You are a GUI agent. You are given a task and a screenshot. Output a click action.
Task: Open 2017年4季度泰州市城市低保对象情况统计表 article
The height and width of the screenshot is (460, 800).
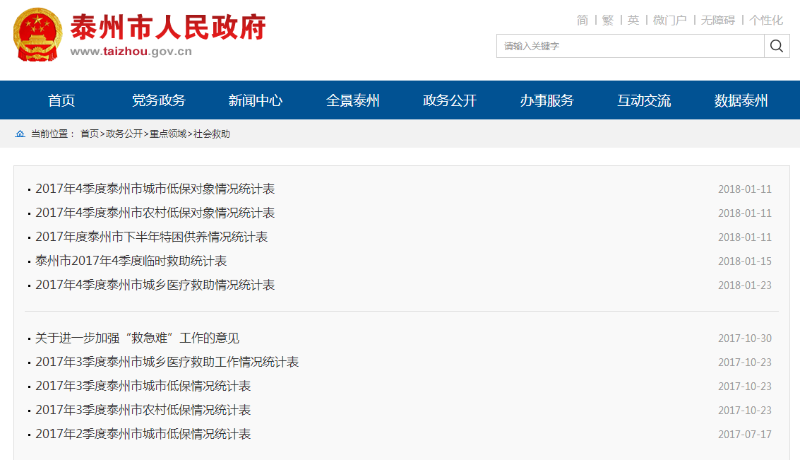tap(155, 189)
